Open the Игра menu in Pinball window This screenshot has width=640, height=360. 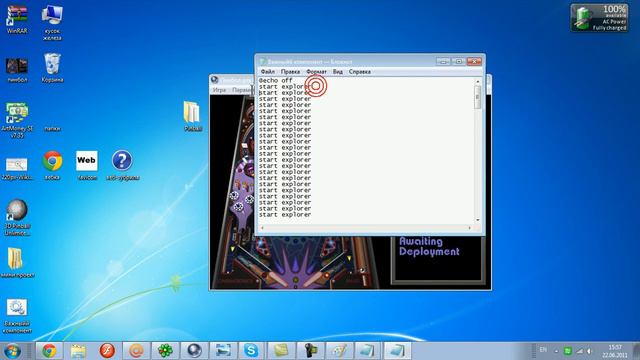tap(219, 90)
